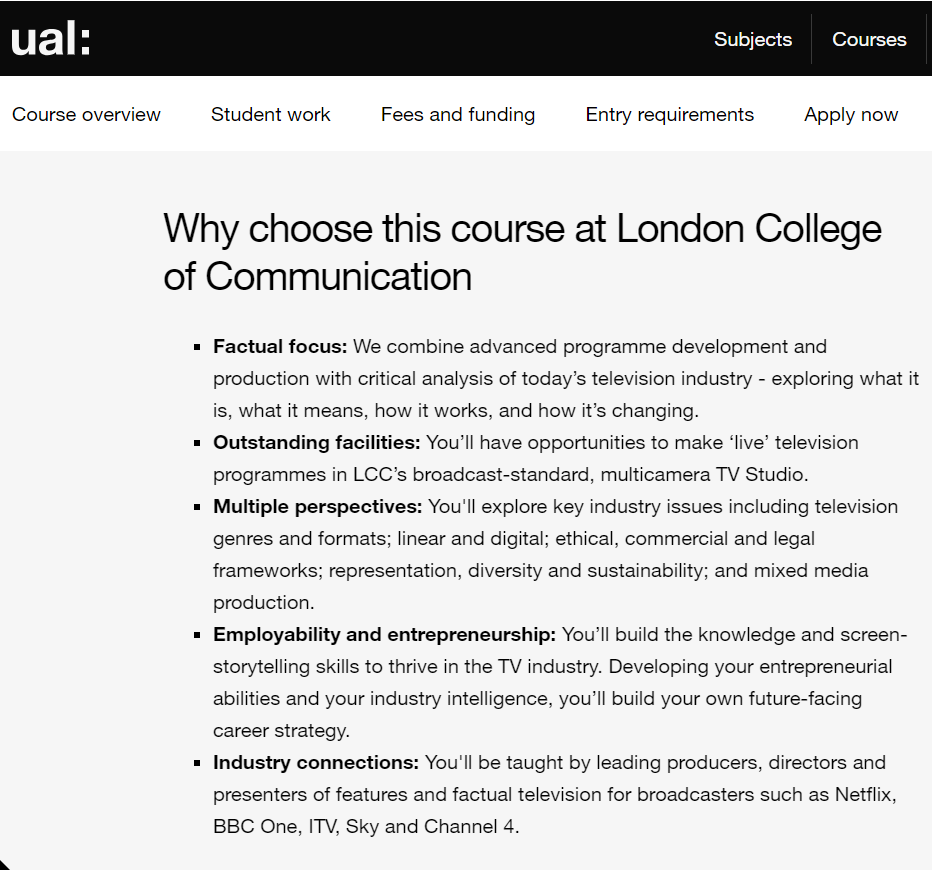Image resolution: width=932 pixels, height=870 pixels.
Task: Click the bullet marker beside Factual focus
Action: pos(197,347)
